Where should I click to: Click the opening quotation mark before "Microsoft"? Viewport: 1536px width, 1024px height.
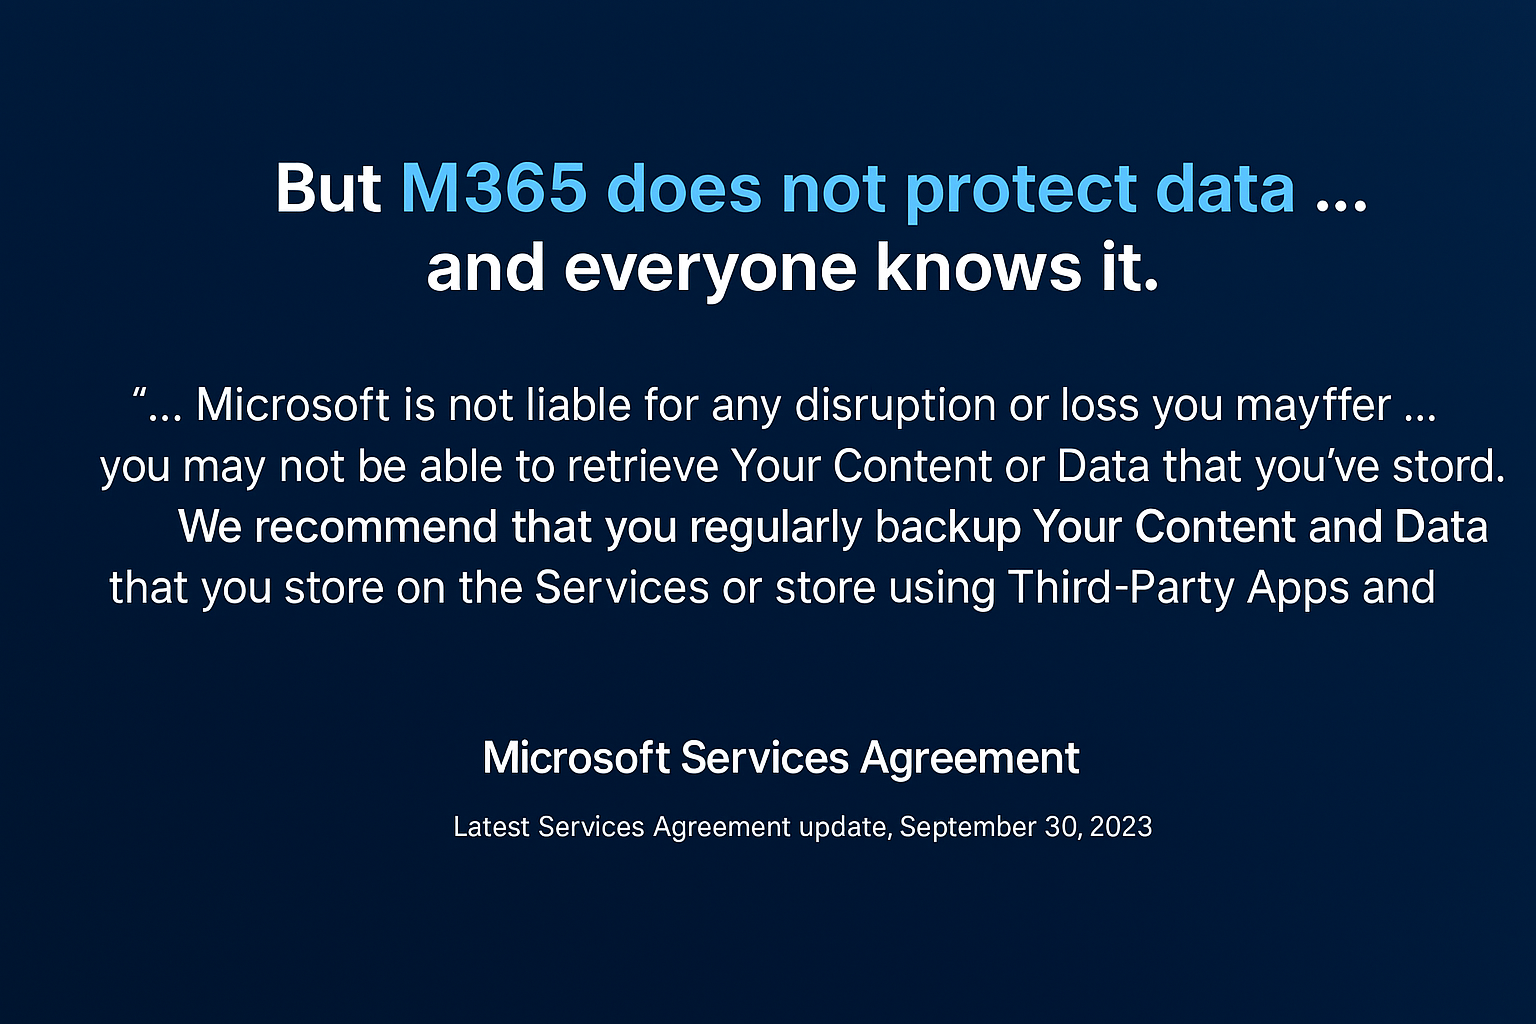pyautogui.click(x=140, y=394)
